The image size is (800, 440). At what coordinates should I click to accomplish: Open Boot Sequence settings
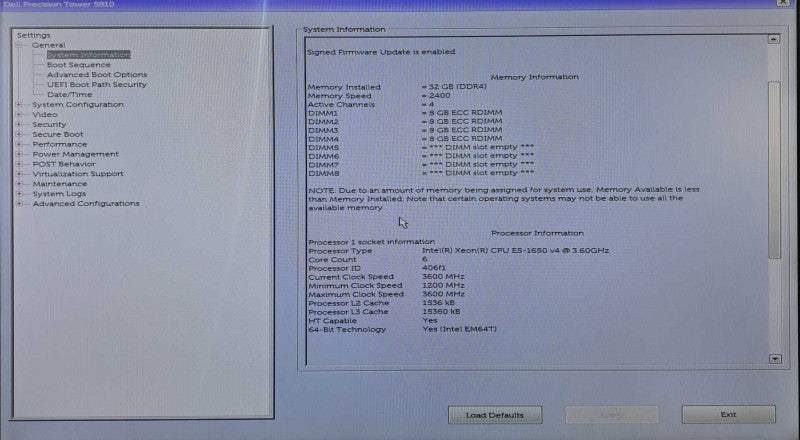[79, 65]
